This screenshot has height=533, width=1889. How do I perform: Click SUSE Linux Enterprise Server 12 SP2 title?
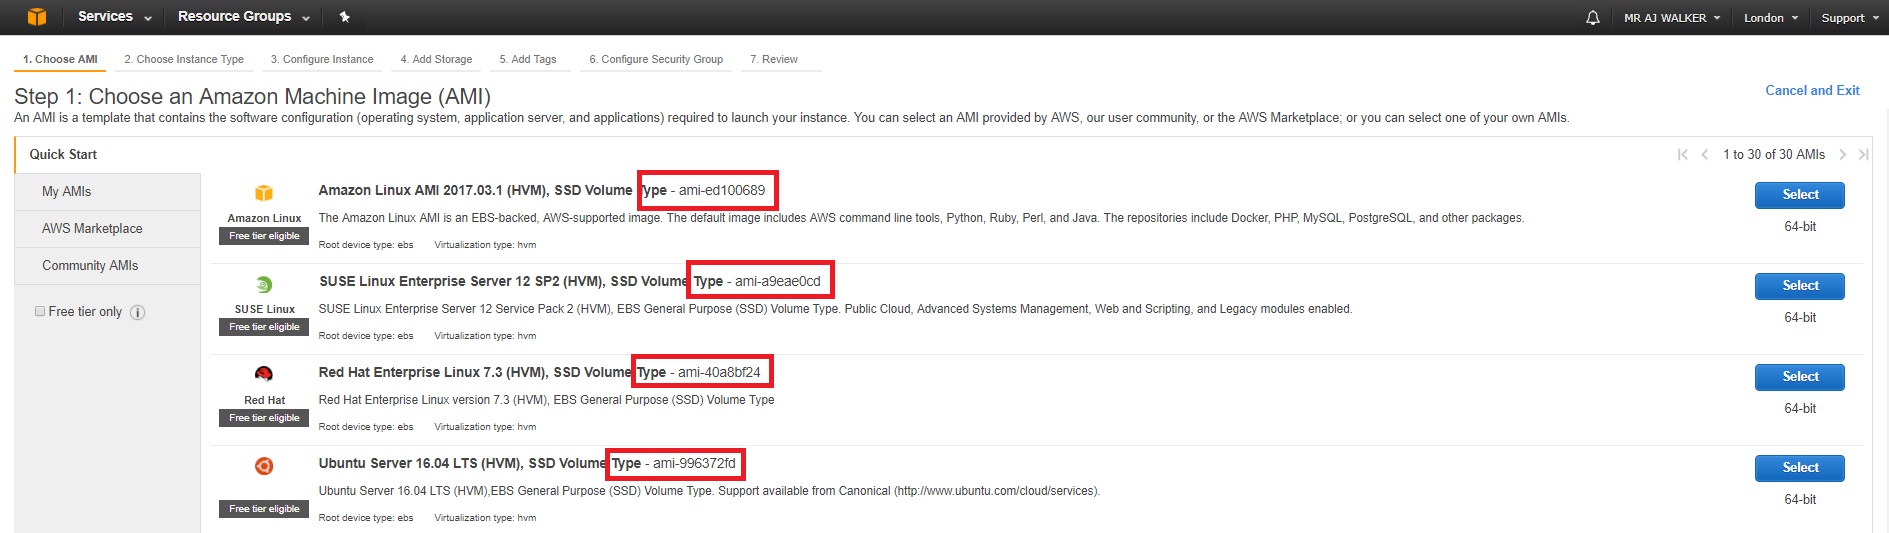click(x=521, y=281)
